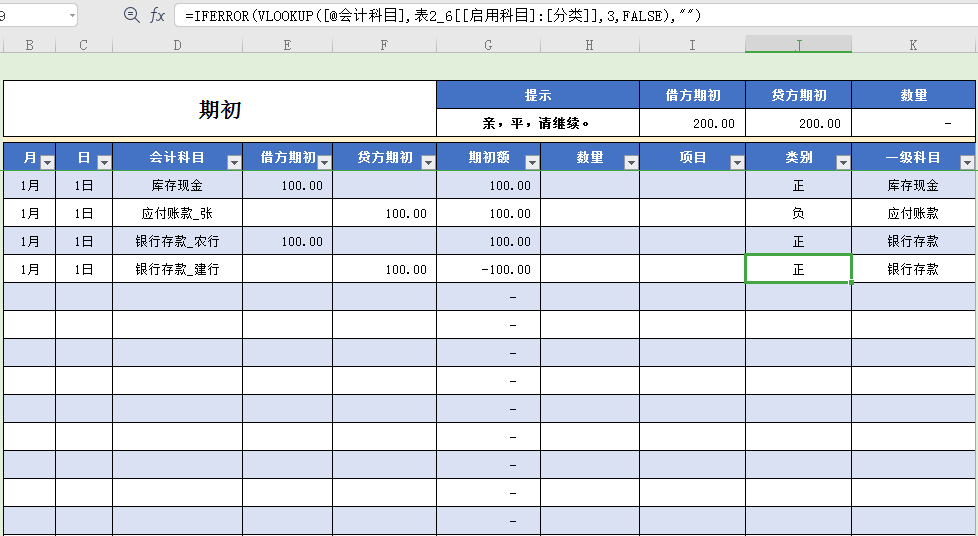Select column F header
Viewport: 978px width, 536px height.
(x=384, y=44)
